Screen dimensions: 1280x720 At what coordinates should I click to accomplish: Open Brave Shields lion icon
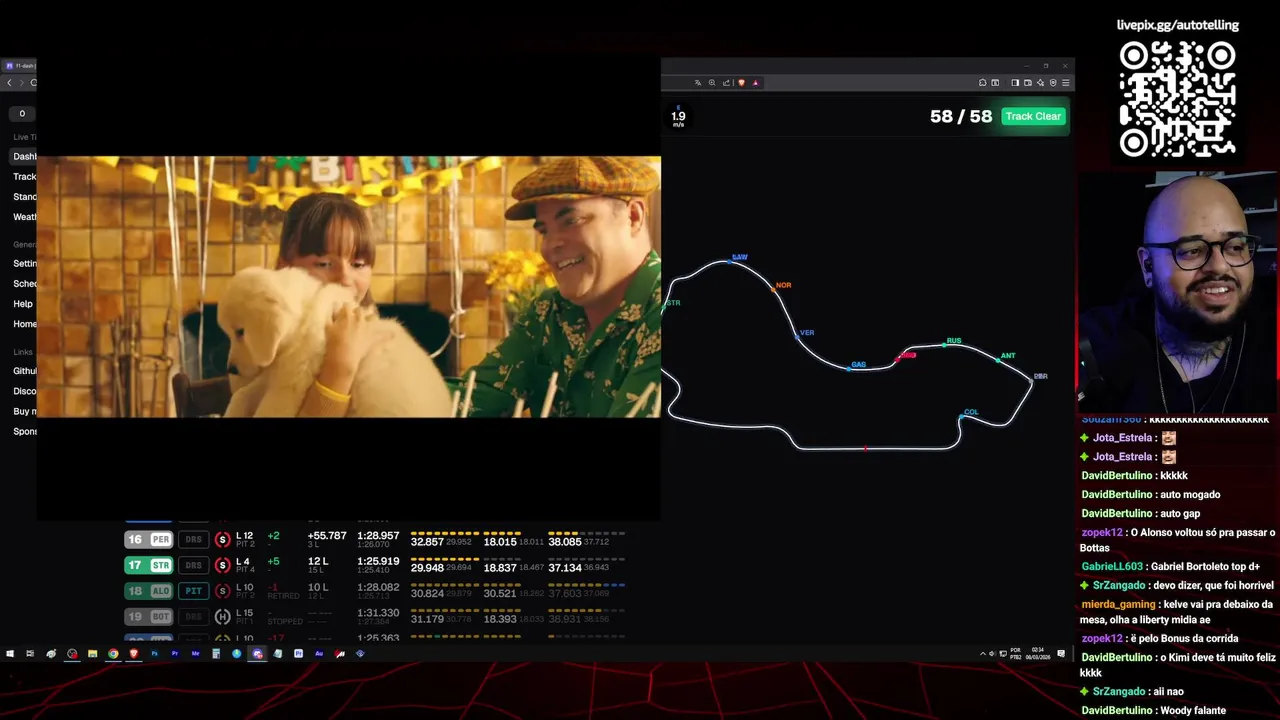point(742,83)
